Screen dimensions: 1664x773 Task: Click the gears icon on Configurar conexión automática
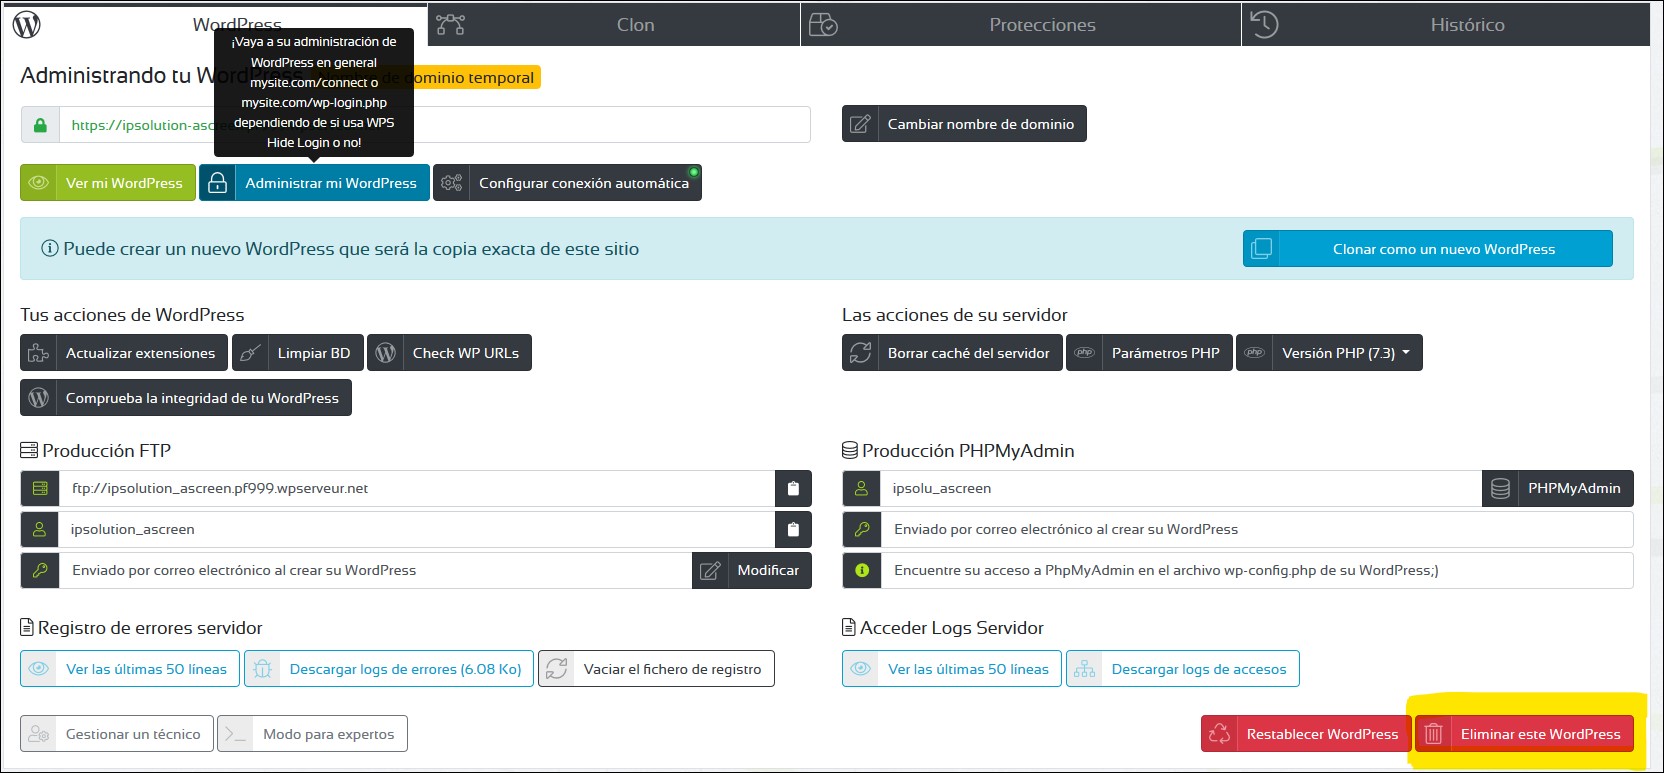tap(451, 183)
